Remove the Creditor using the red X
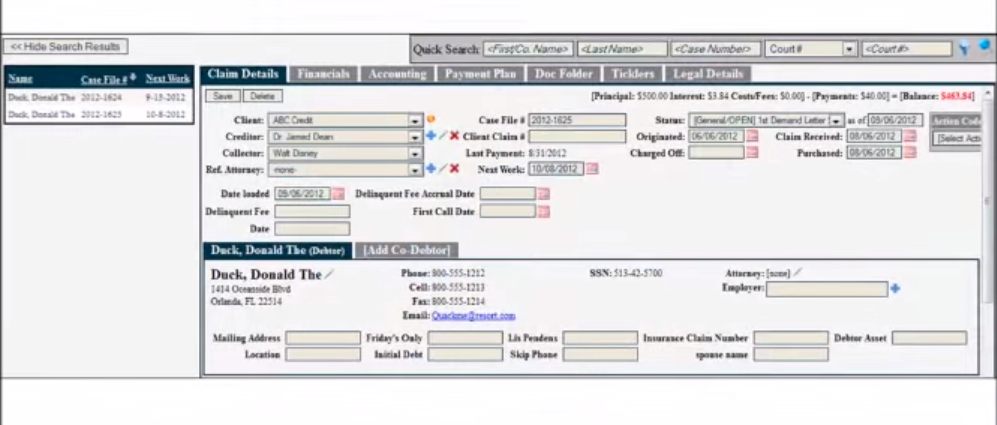Image resolution: width=997 pixels, height=425 pixels. point(454,136)
